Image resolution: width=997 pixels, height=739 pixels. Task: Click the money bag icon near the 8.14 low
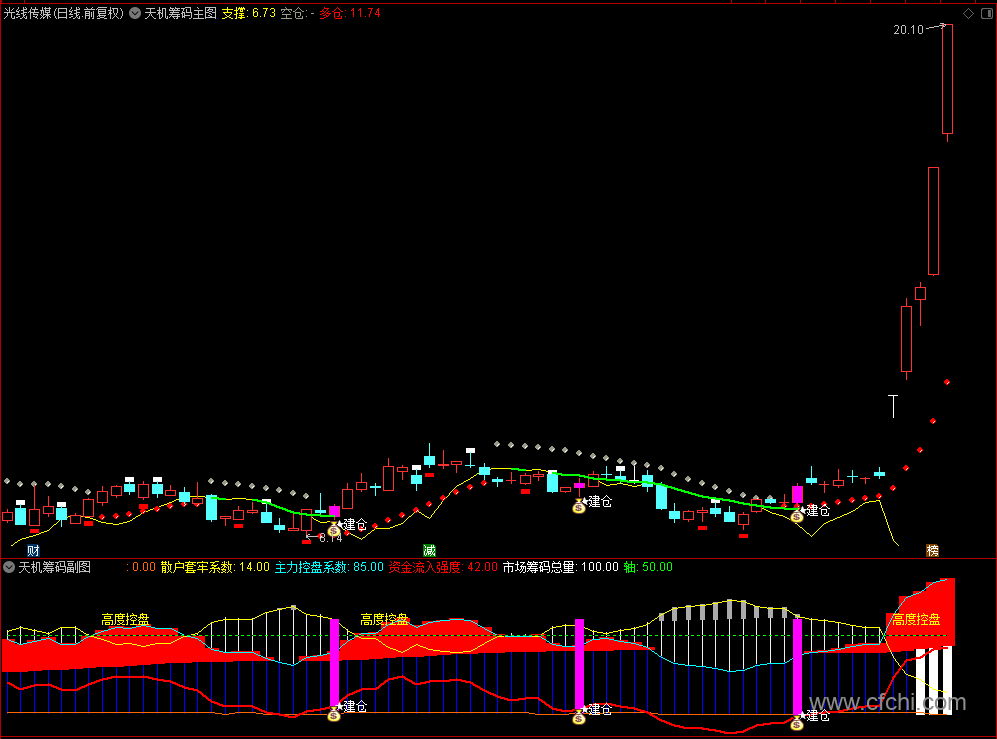click(x=334, y=529)
